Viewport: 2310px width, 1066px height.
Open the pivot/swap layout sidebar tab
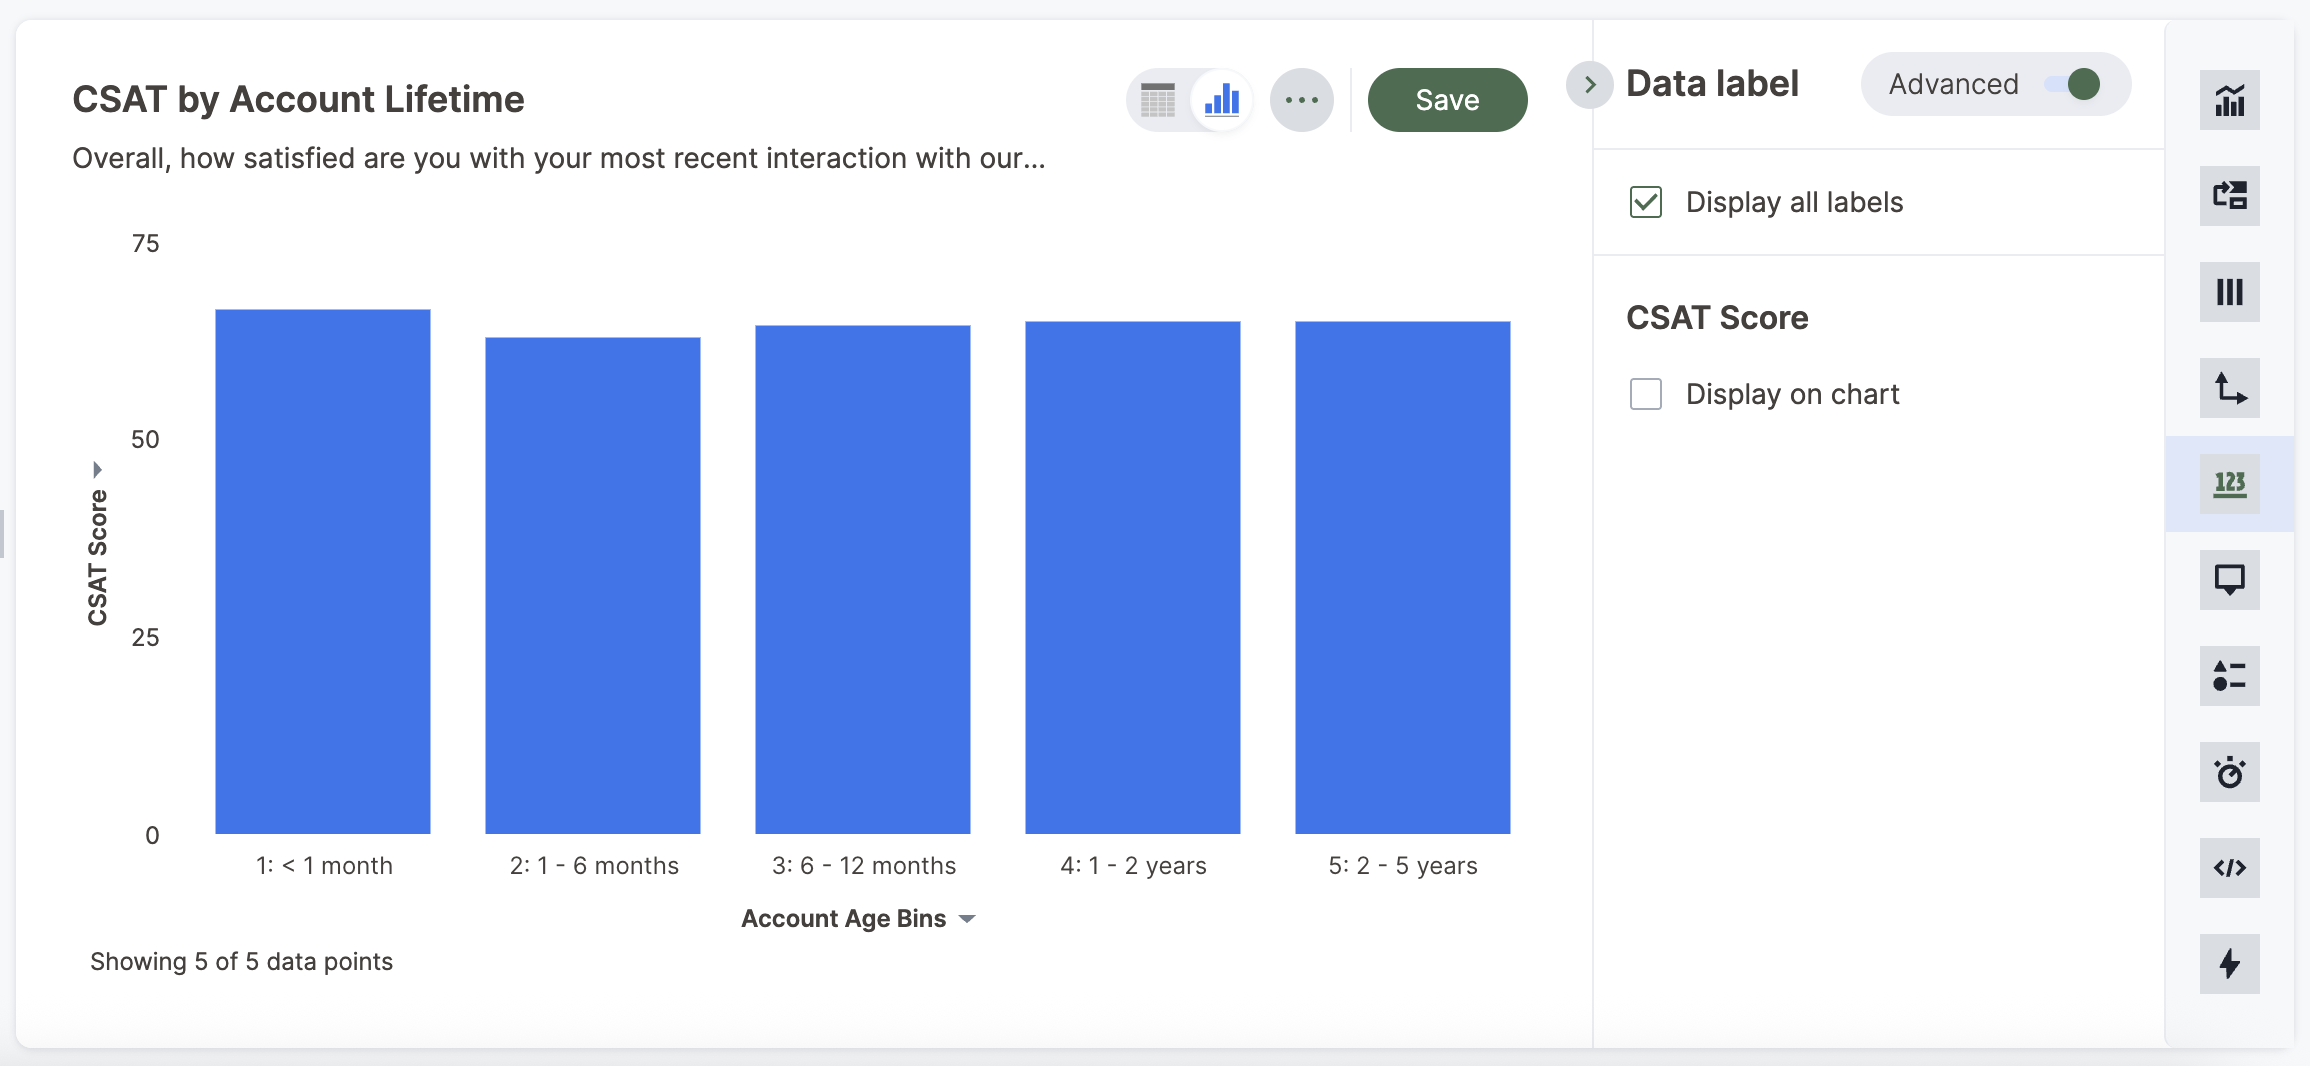point(2229,196)
